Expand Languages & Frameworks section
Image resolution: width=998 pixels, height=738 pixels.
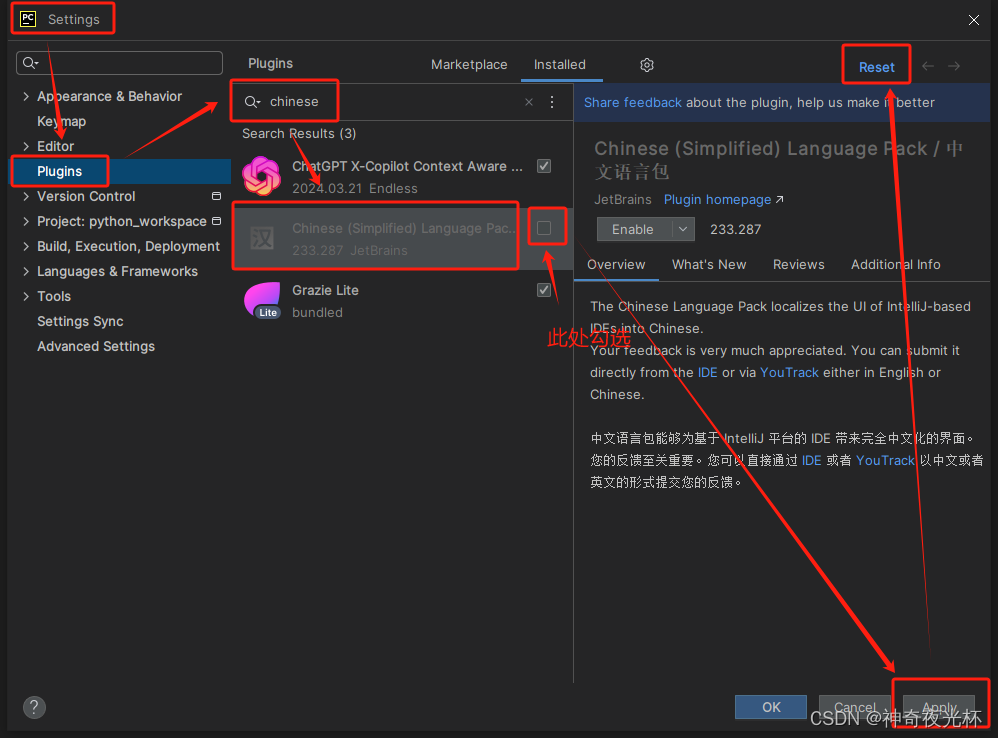pyautogui.click(x=26, y=271)
